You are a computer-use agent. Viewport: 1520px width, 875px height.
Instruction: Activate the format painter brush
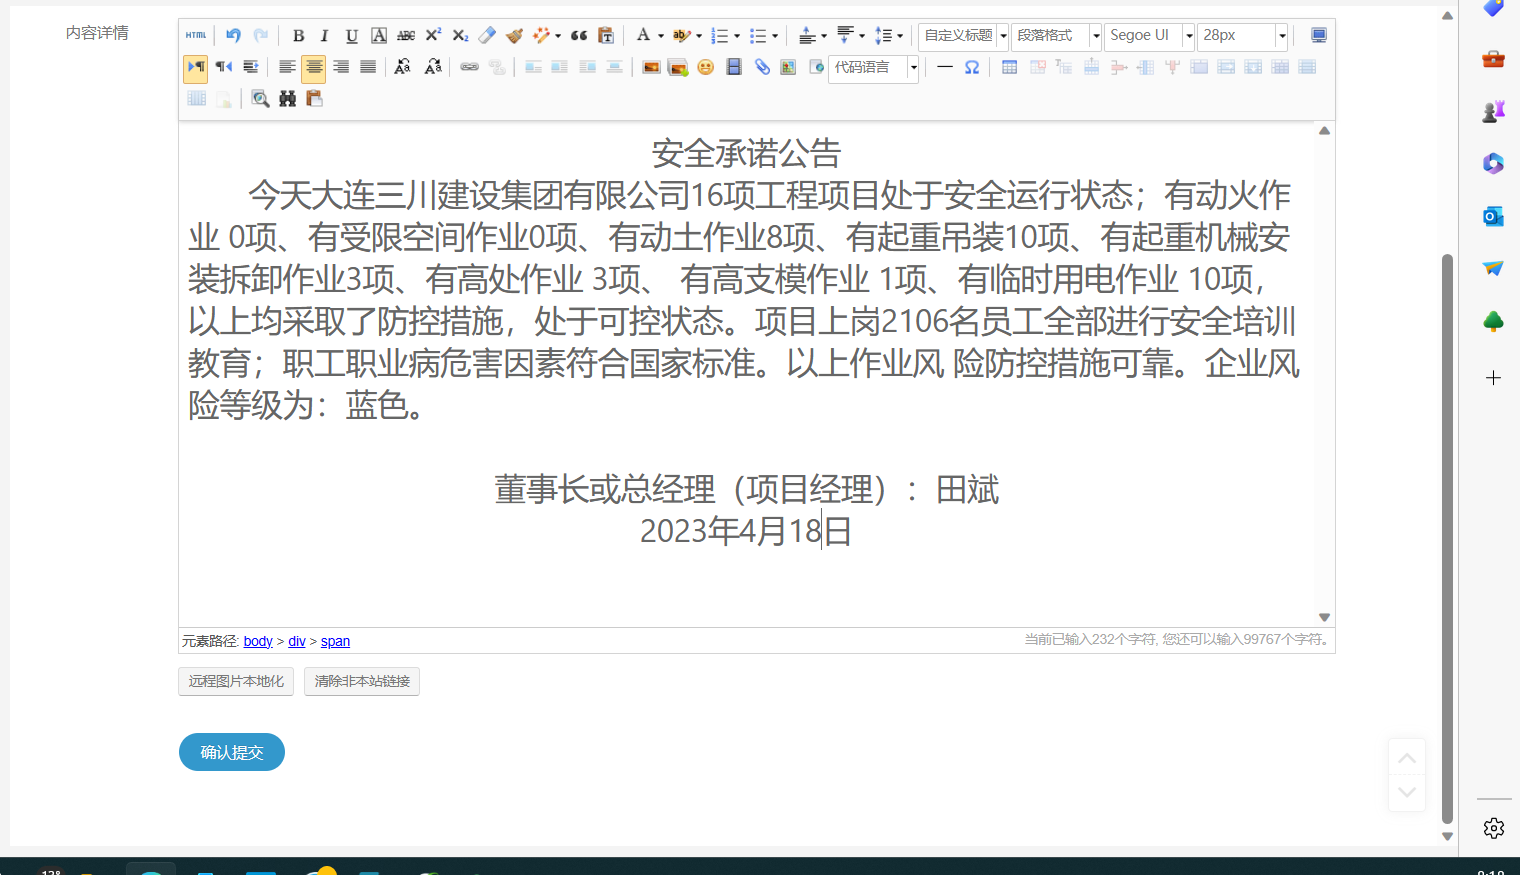tap(514, 36)
